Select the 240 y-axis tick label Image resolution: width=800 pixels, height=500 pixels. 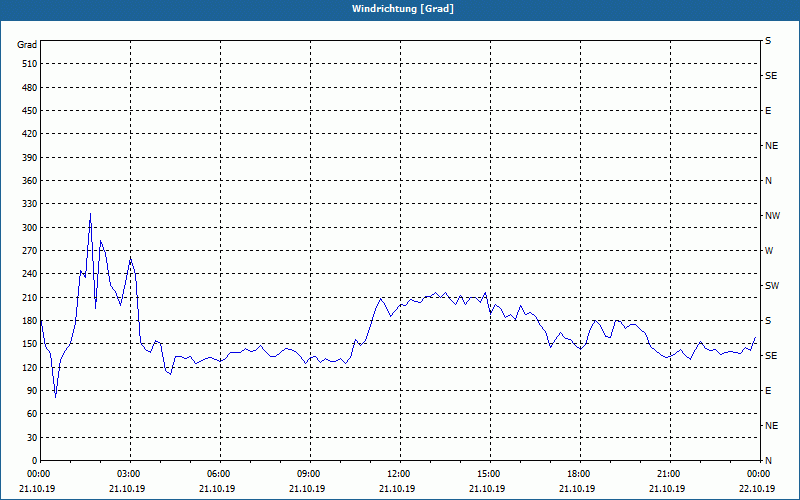point(30,274)
